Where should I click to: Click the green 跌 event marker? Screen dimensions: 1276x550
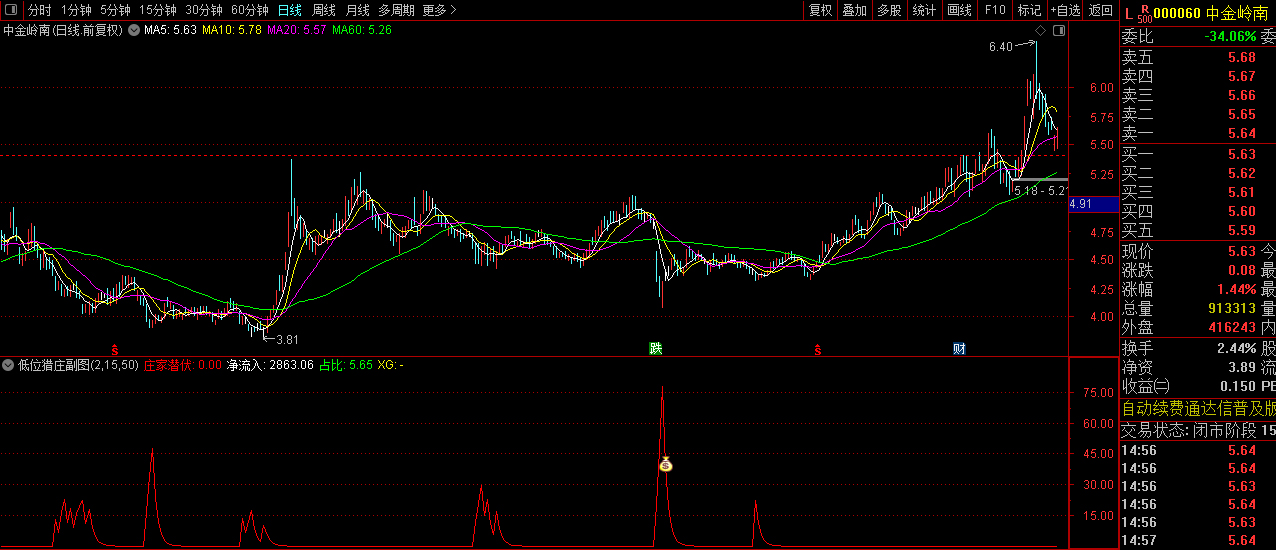click(x=655, y=349)
